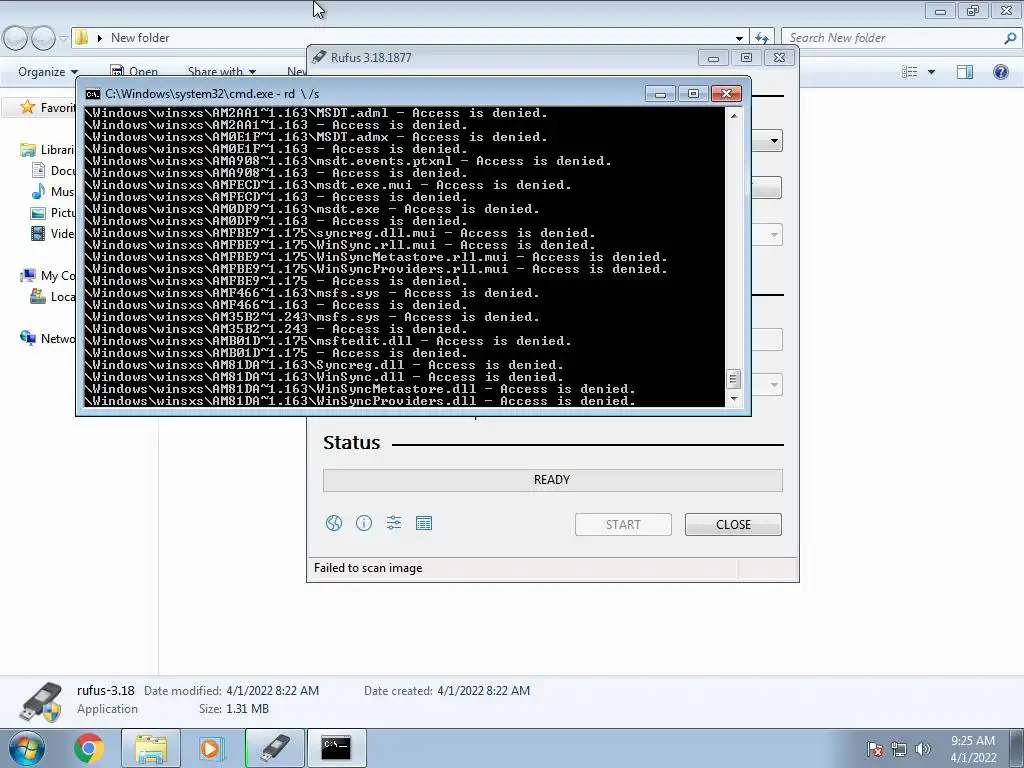
Task: Click the CLOSE button in Rufus
Action: pyautogui.click(x=733, y=524)
